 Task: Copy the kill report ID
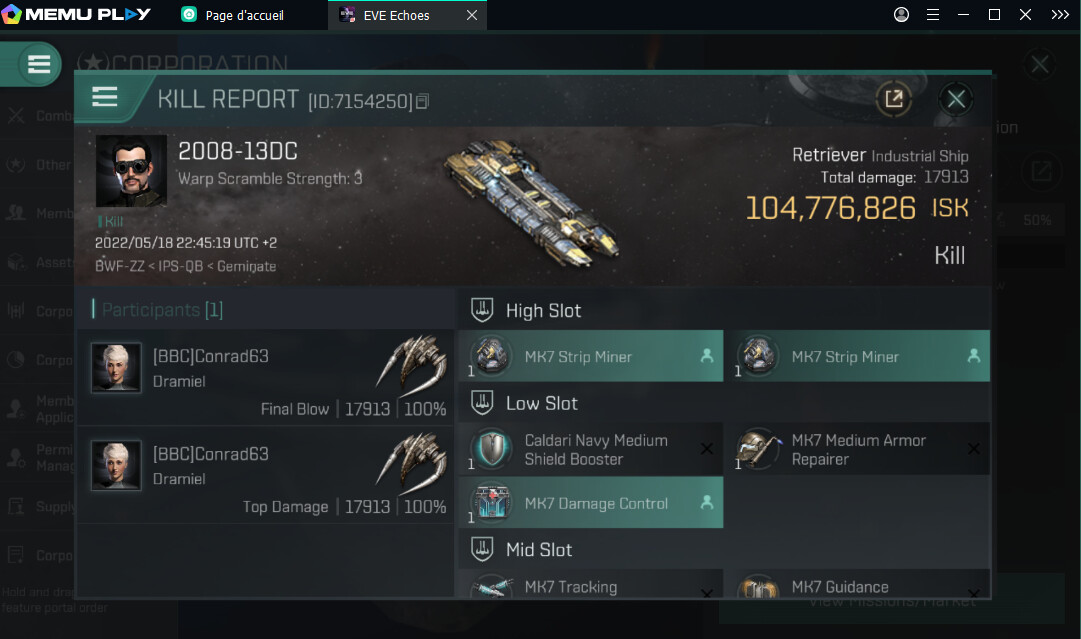tap(423, 101)
